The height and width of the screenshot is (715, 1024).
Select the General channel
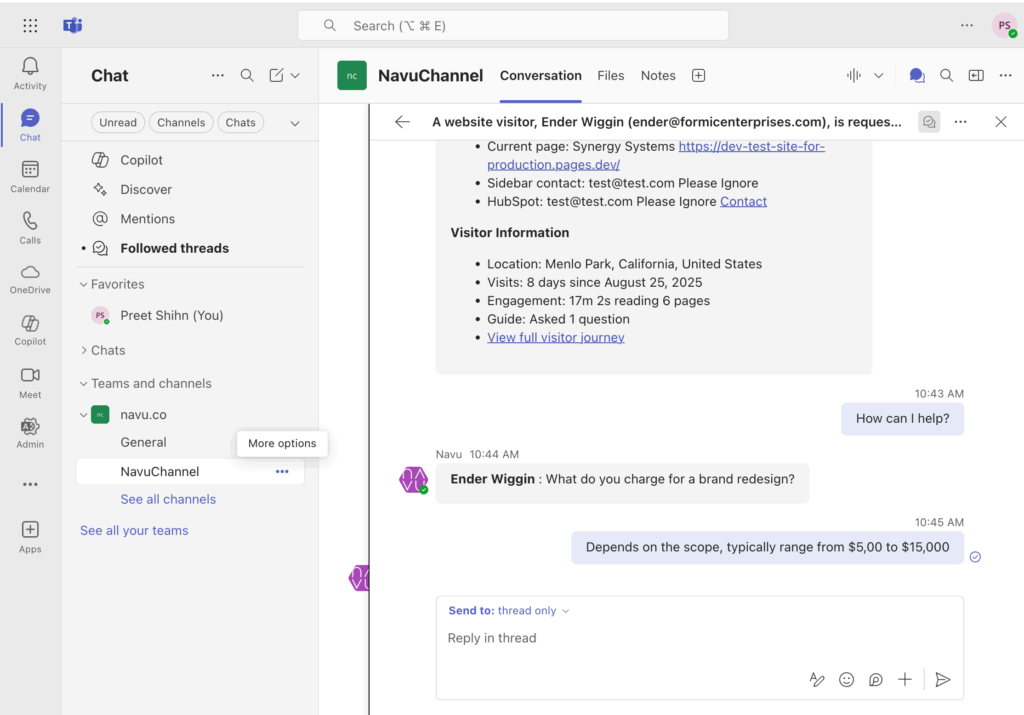pyautogui.click(x=144, y=442)
